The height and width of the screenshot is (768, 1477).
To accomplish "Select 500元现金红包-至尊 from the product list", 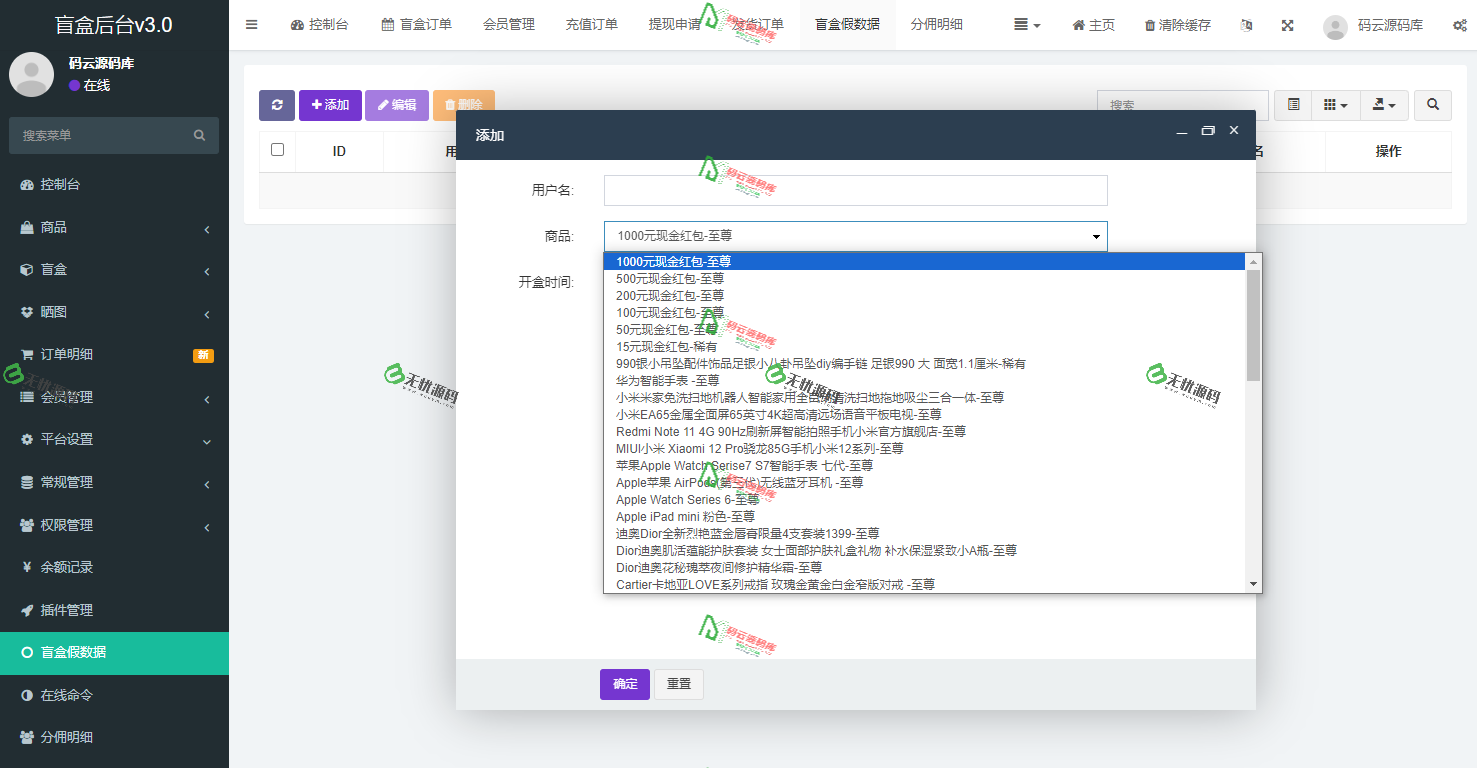I will (x=671, y=278).
